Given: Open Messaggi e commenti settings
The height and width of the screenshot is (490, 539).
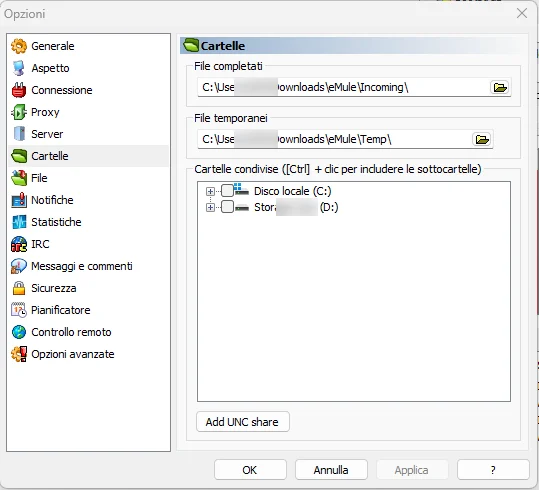Looking at the screenshot, I should pyautogui.click(x=88, y=266).
